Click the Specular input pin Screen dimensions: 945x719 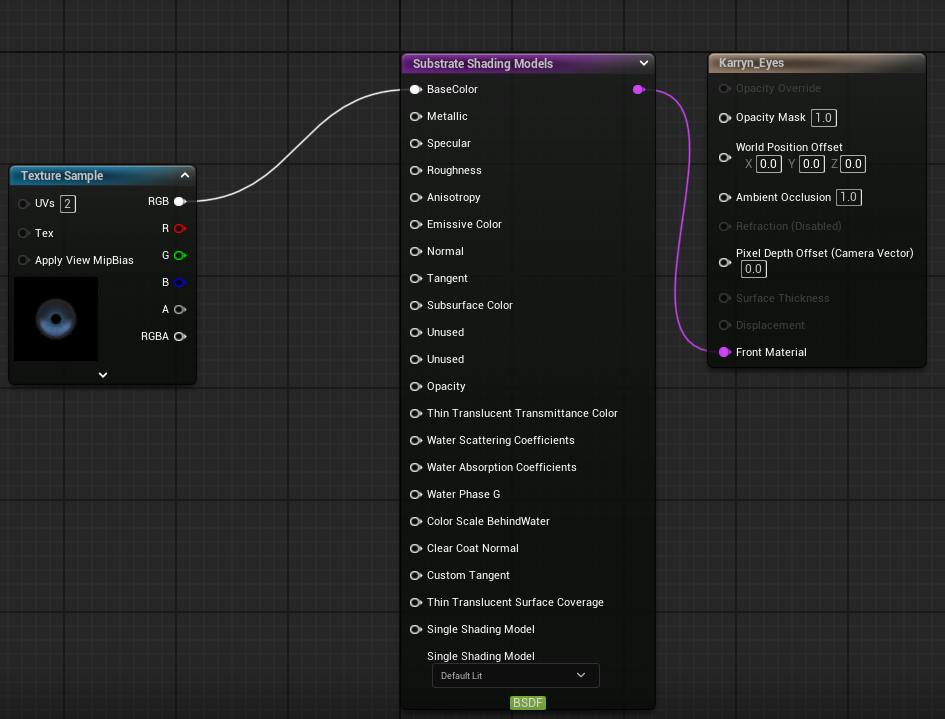coord(415,143)
